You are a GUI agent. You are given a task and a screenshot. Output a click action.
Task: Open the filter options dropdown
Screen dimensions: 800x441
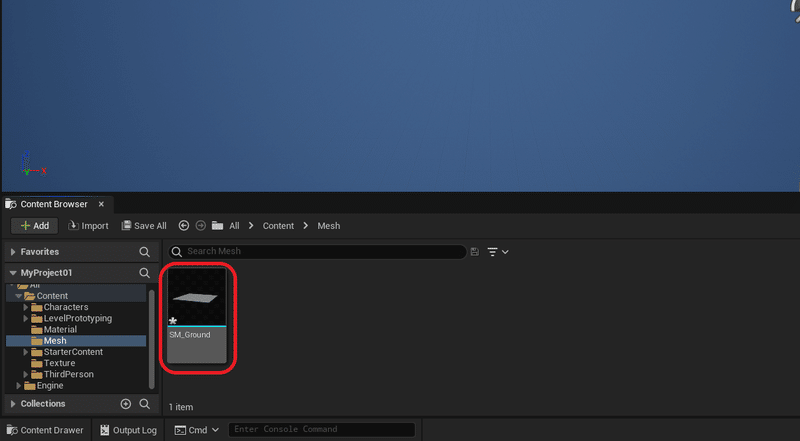(x=497, y=252)
